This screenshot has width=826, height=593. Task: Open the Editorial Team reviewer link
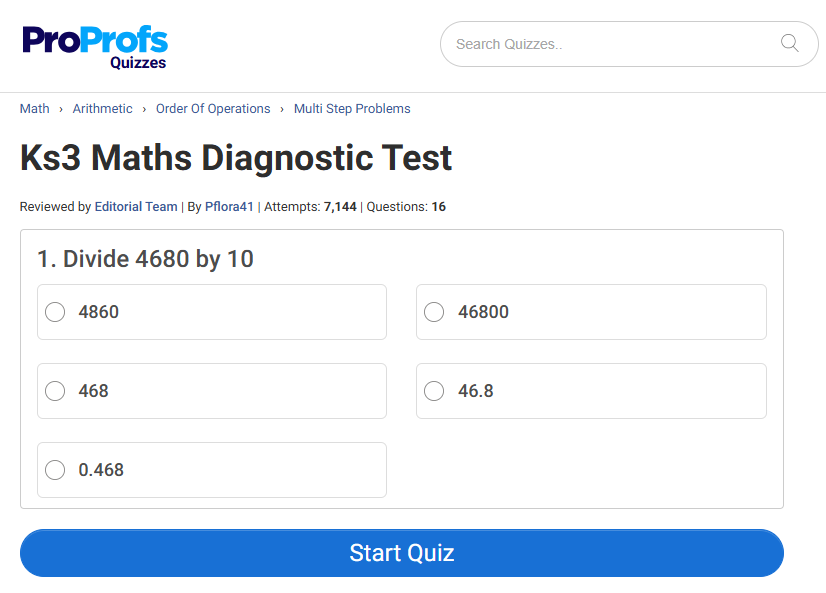point(136,207)
